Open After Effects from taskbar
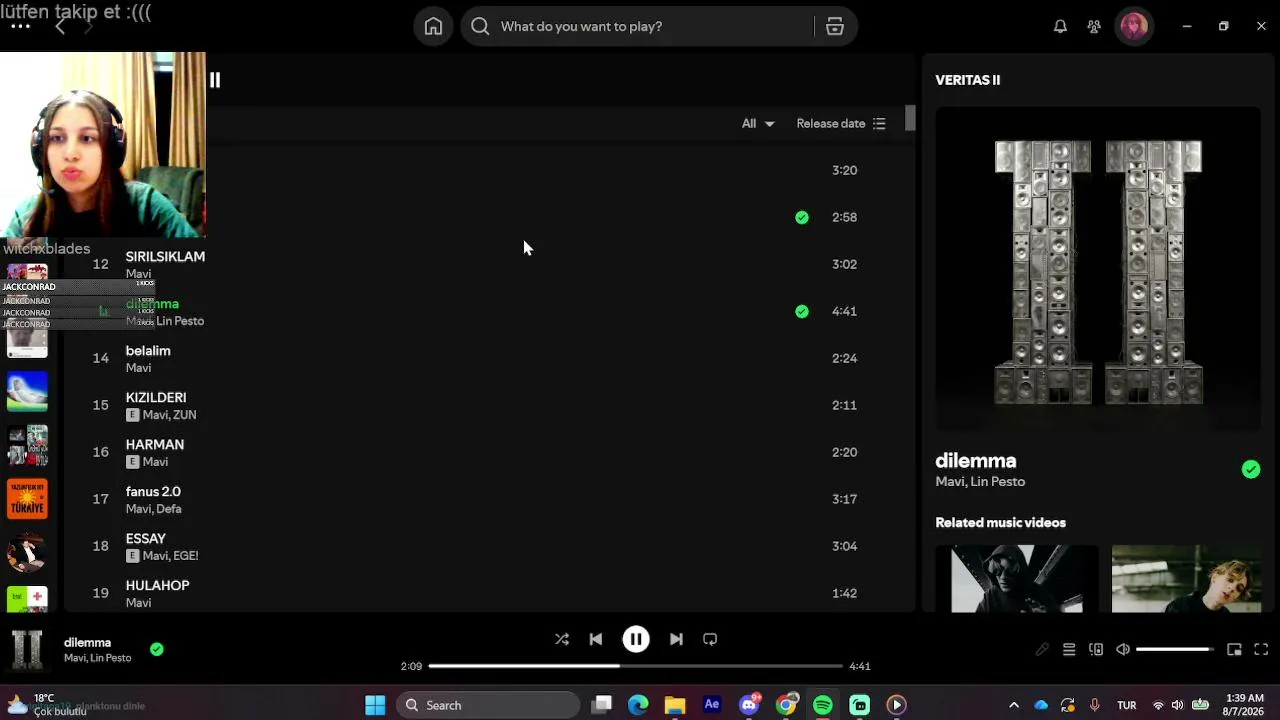The height and width of the screenshot is (720, 1280). pos(712,705)
